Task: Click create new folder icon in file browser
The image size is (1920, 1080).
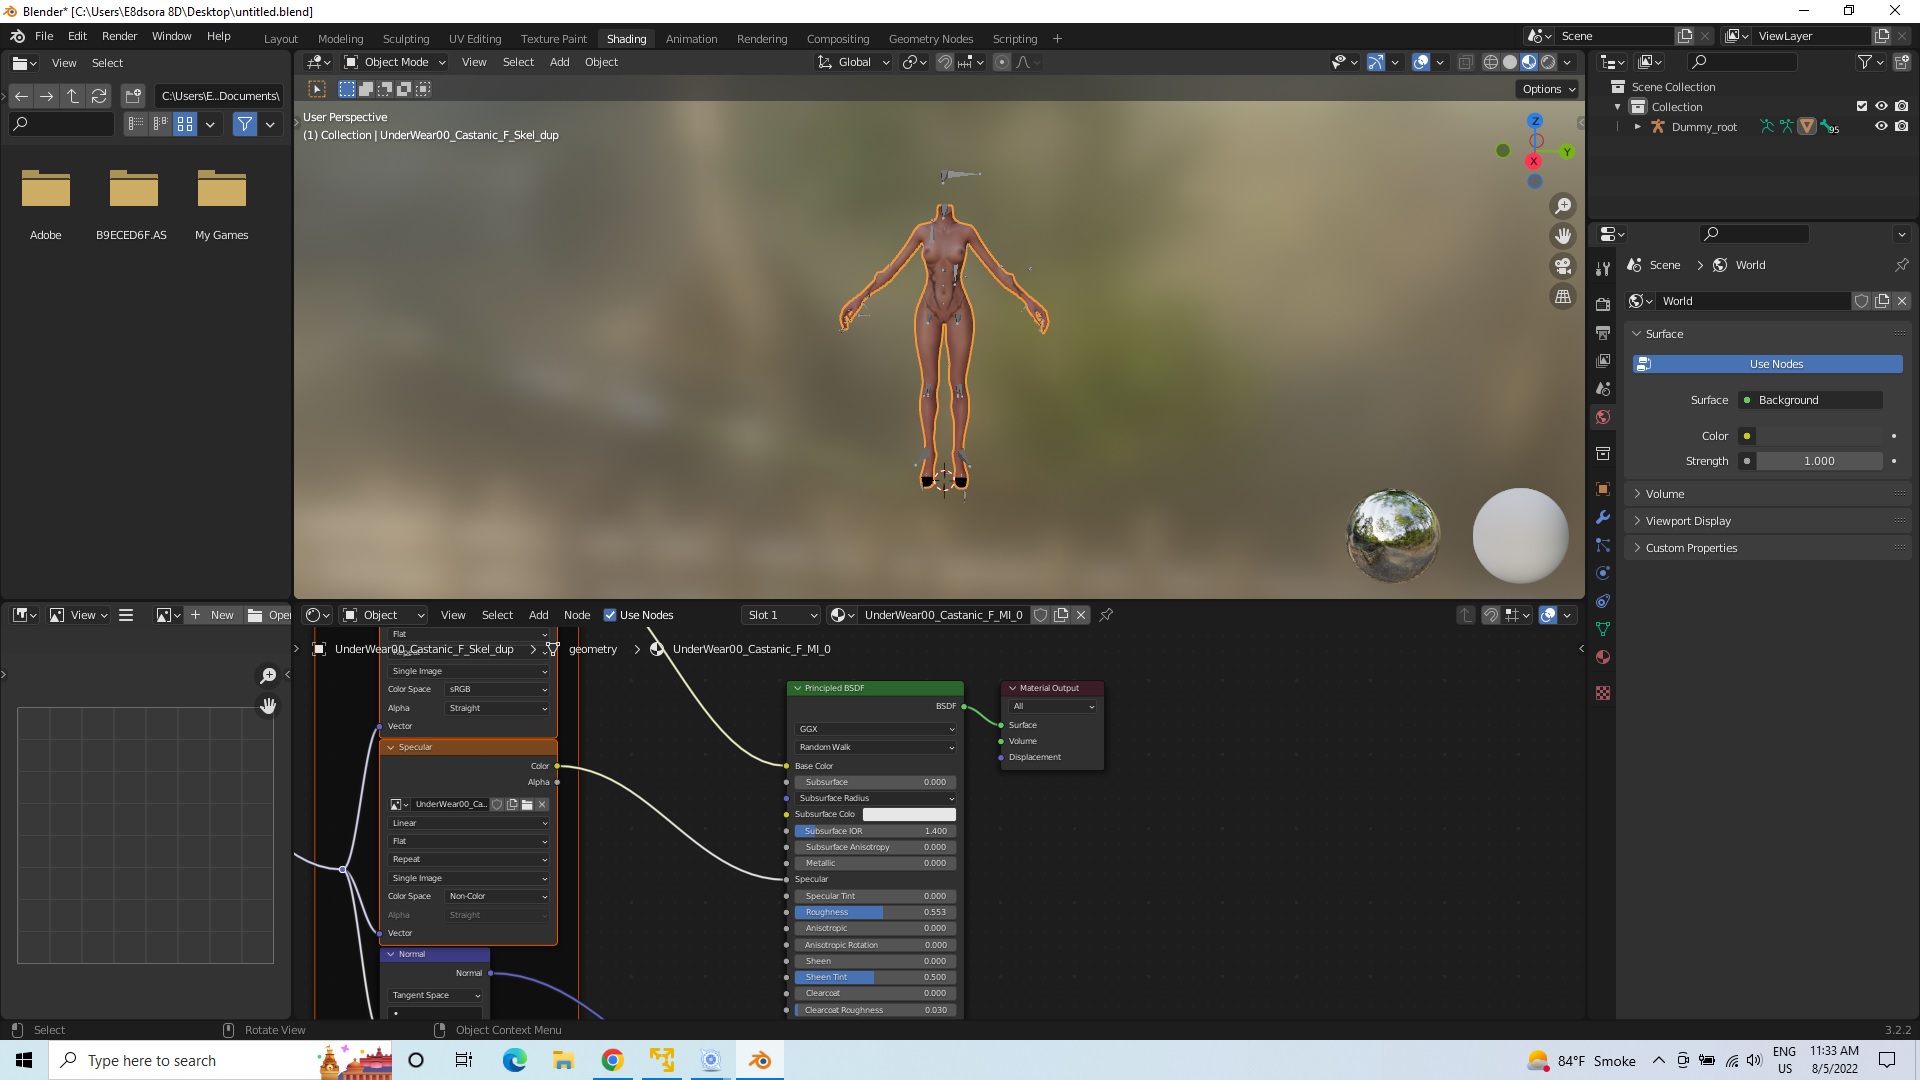Action: (132, 96)
